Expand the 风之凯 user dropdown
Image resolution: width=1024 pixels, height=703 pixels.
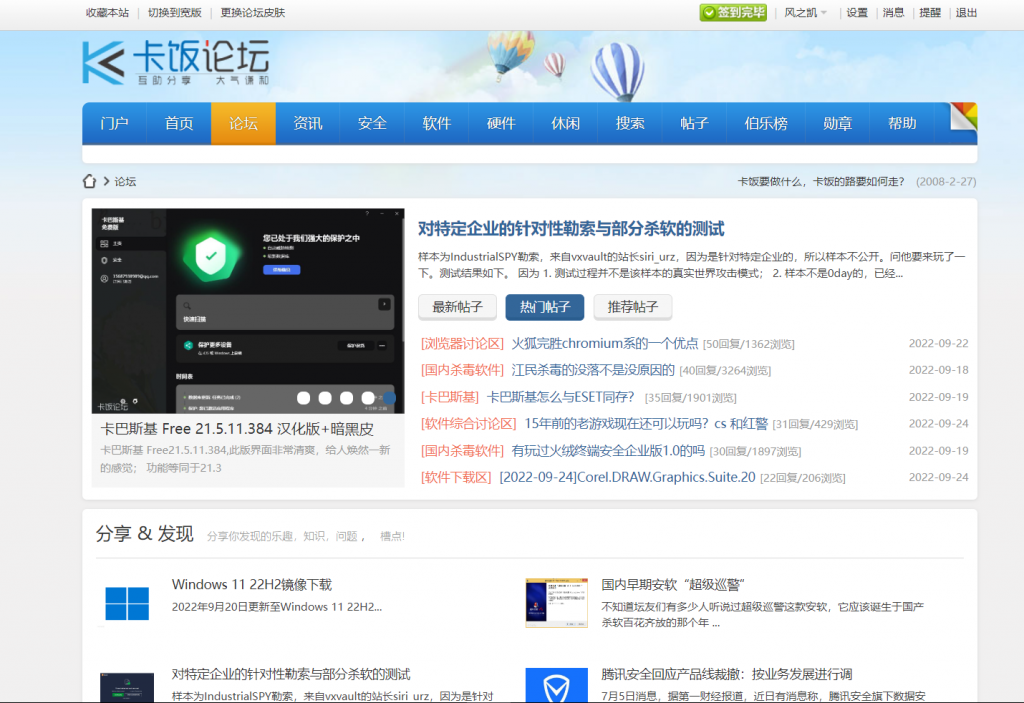click(x=805, y=12)
